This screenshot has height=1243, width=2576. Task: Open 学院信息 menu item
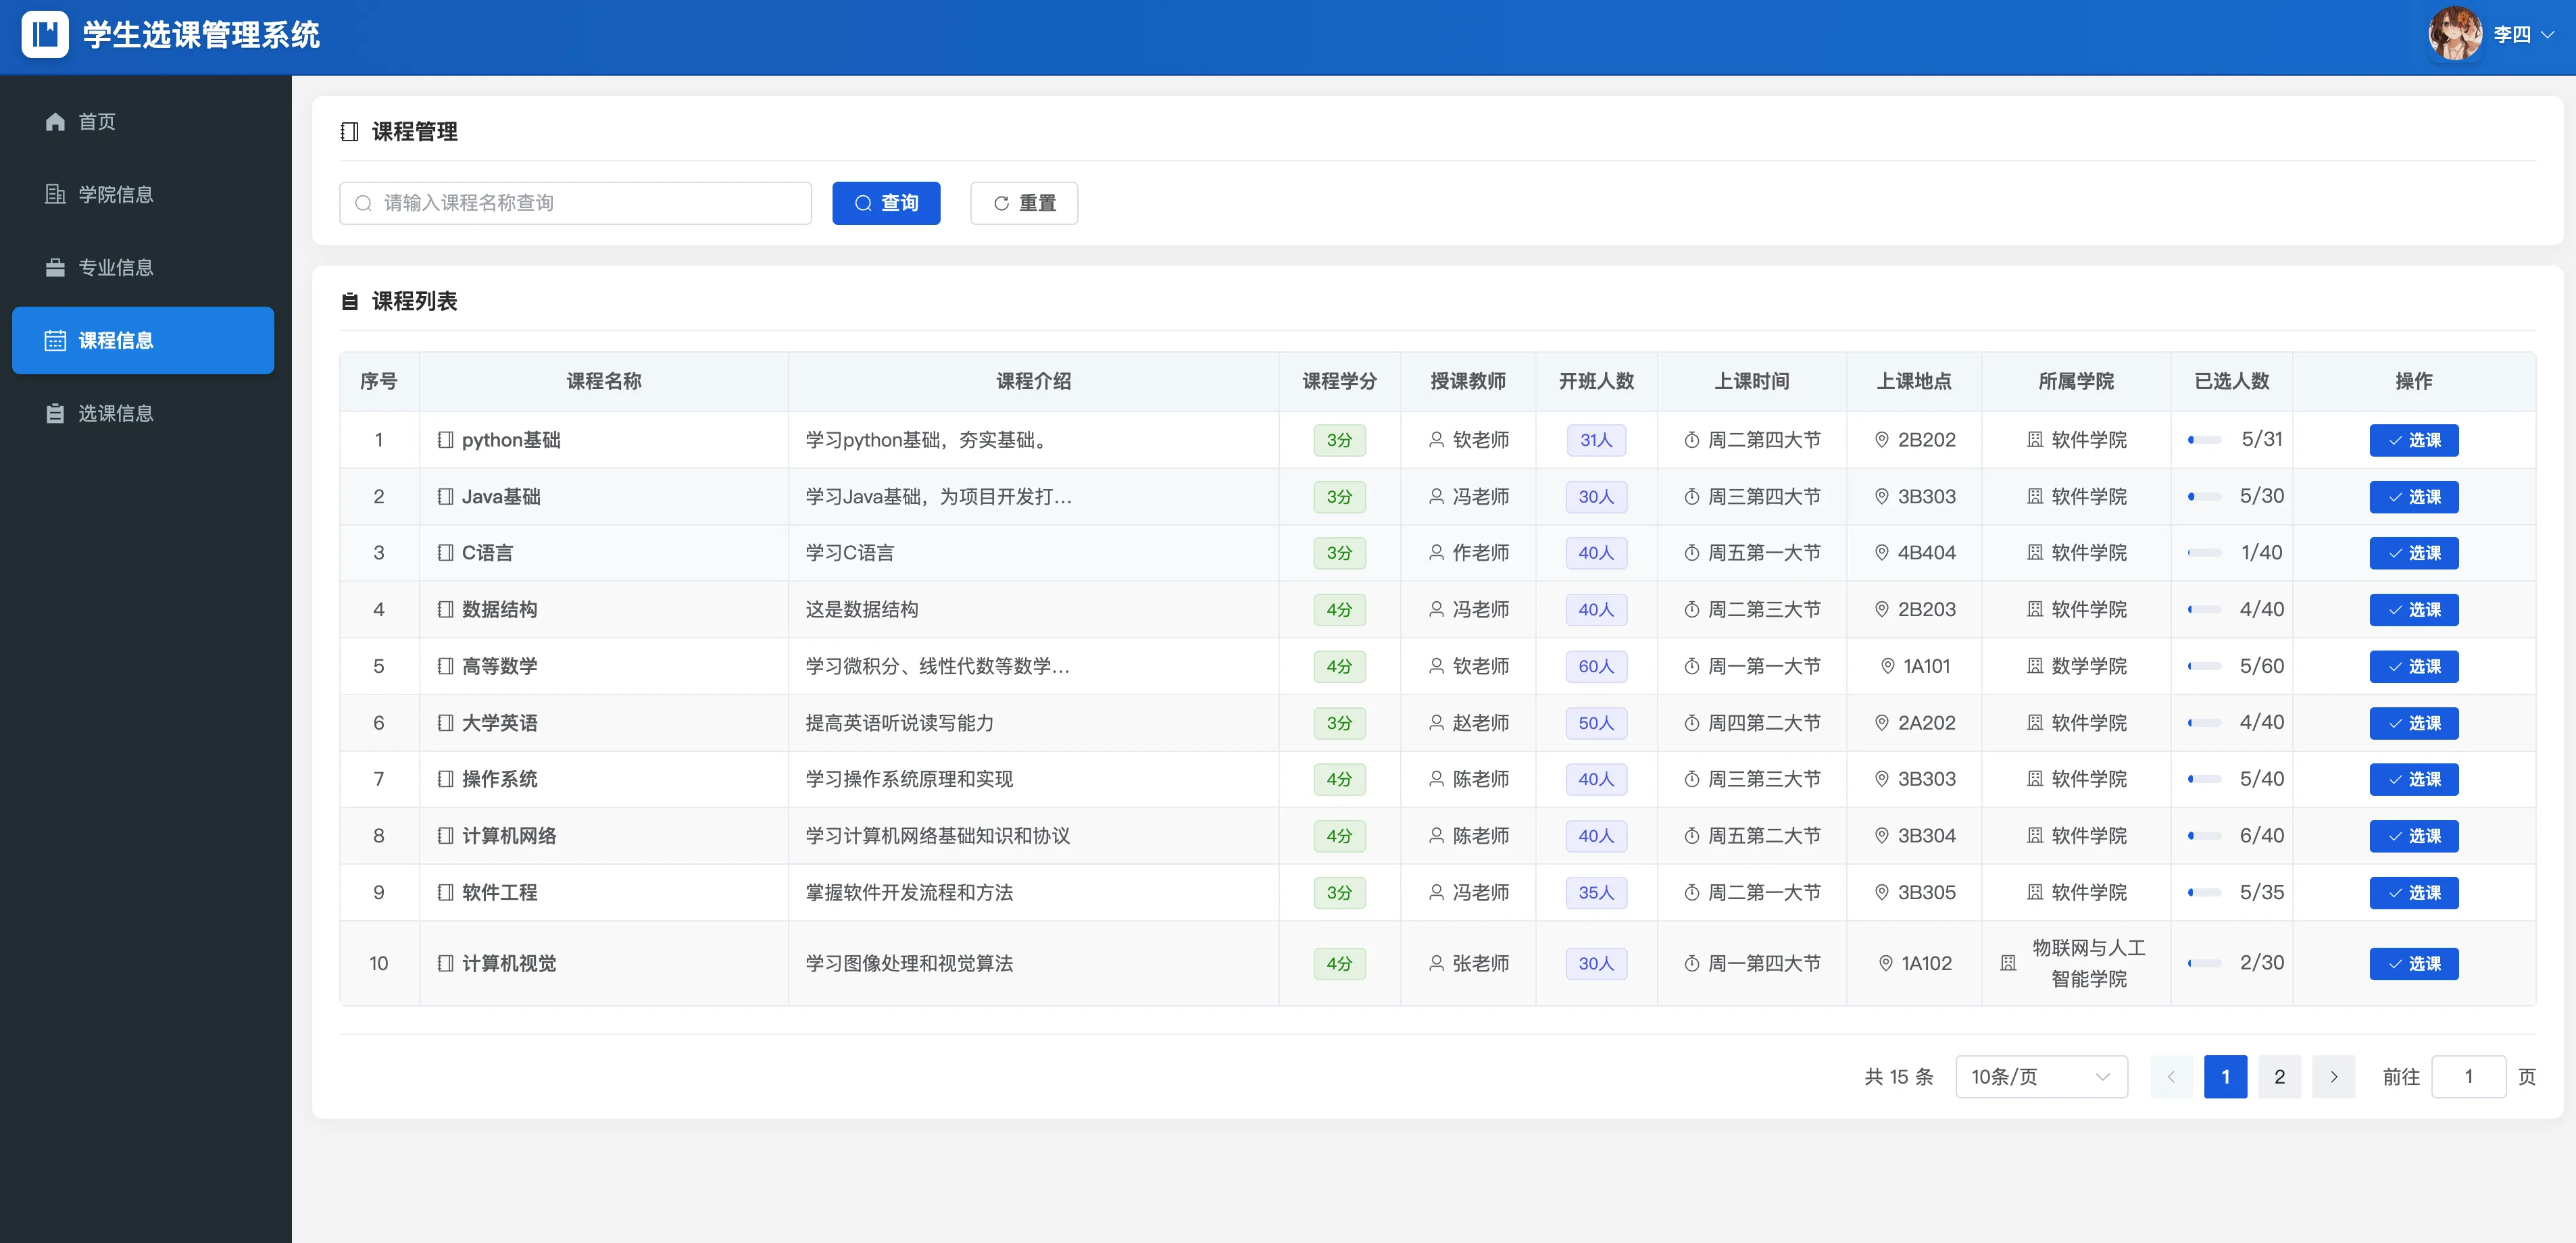116,195
